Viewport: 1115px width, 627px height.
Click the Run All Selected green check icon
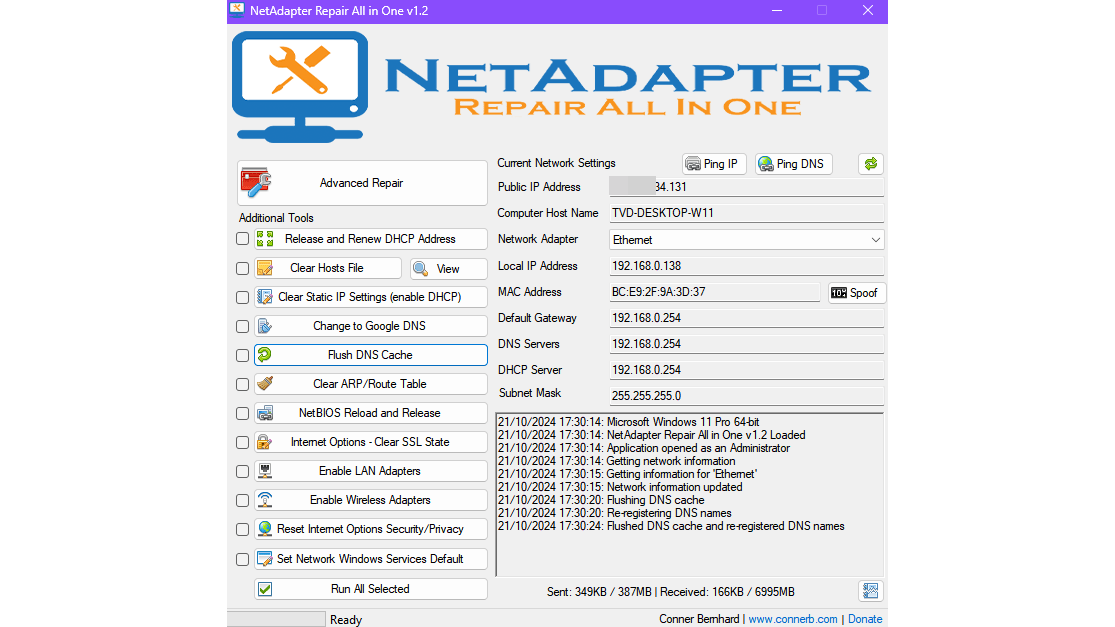tap(265, 589)
